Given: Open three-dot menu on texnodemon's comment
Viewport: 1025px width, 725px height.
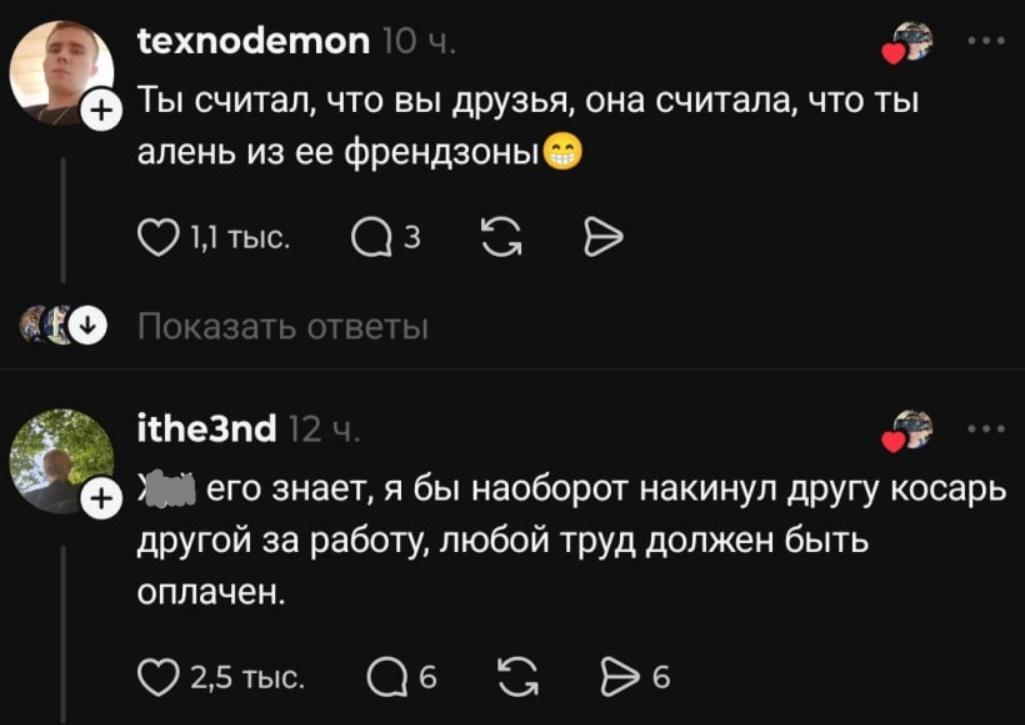Looking at the screenshot, I should (986, 41).
